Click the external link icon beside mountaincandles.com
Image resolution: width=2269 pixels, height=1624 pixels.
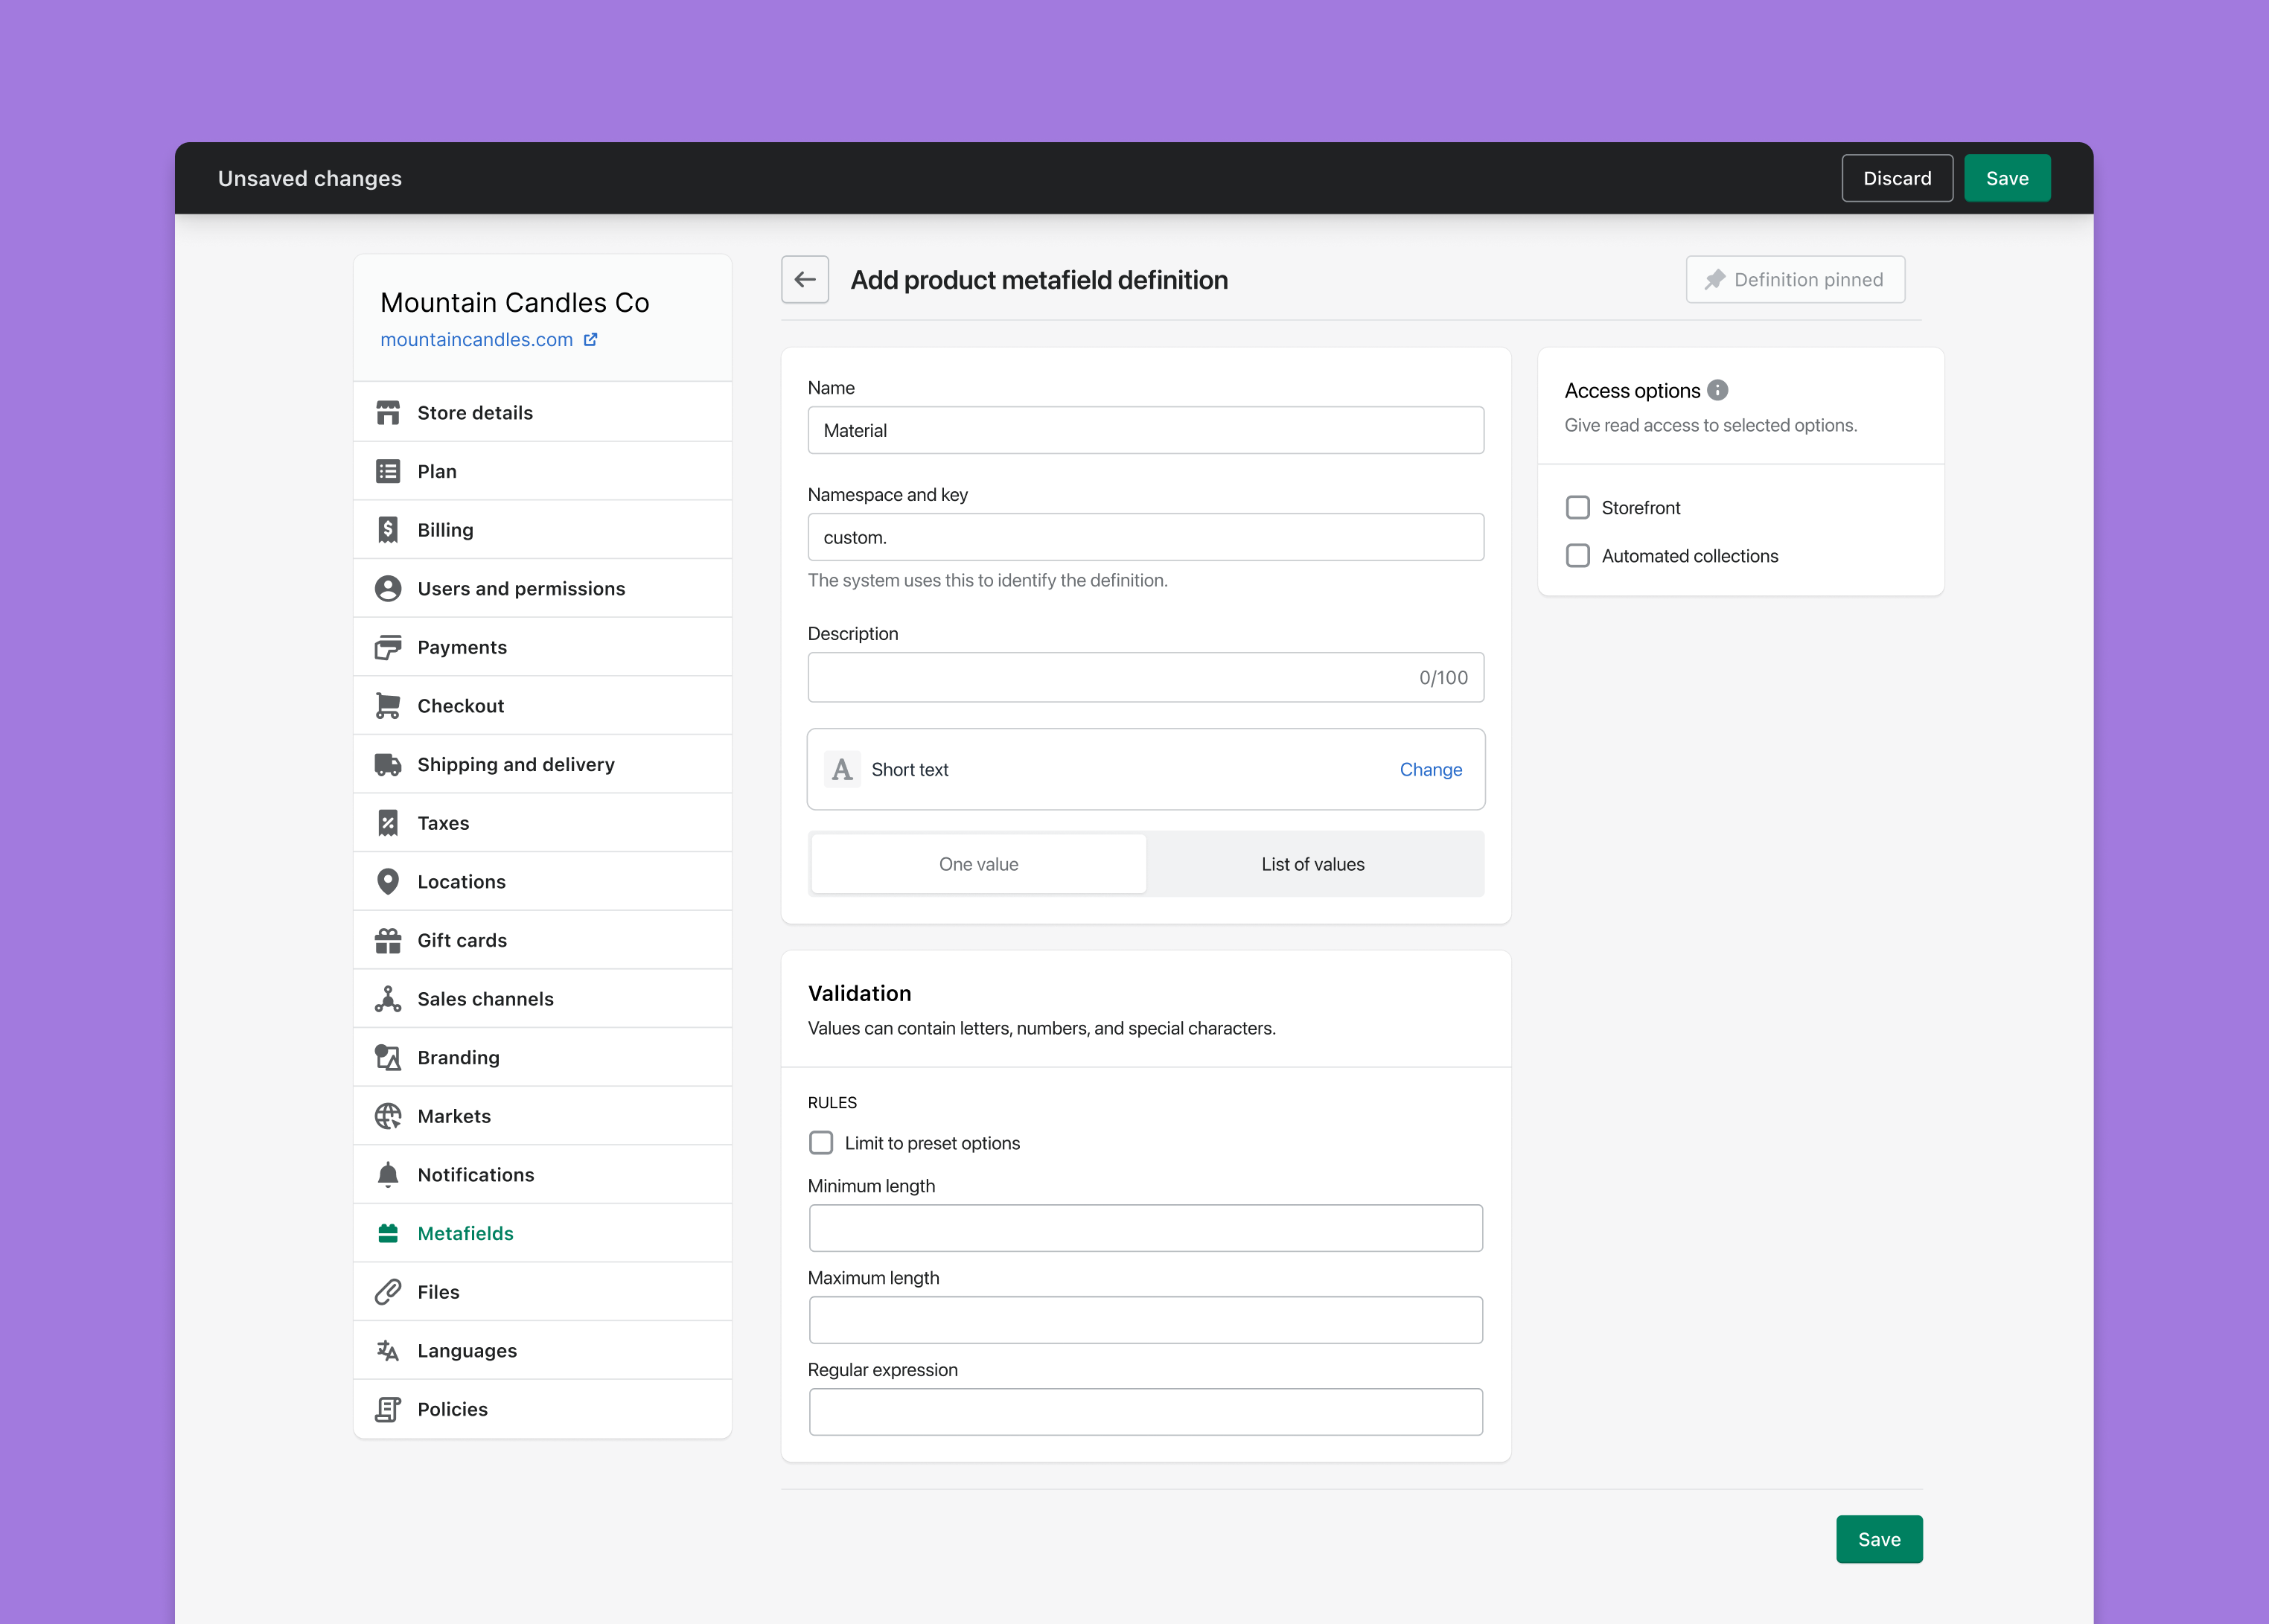tap(591, 340)
